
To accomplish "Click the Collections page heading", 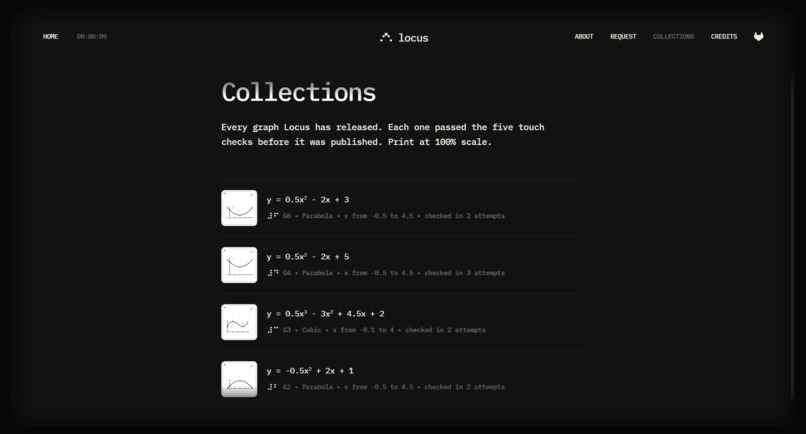I will point(299,93).
